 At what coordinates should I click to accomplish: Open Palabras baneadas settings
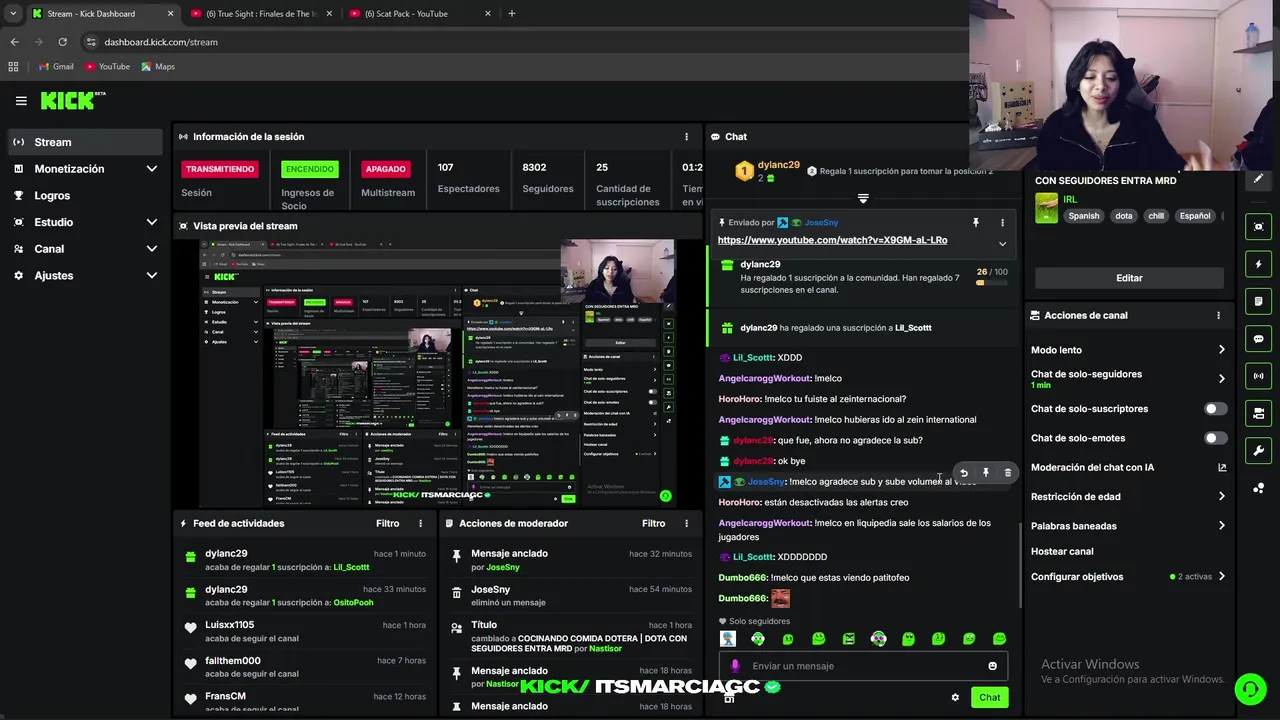tap(1128, 526)
